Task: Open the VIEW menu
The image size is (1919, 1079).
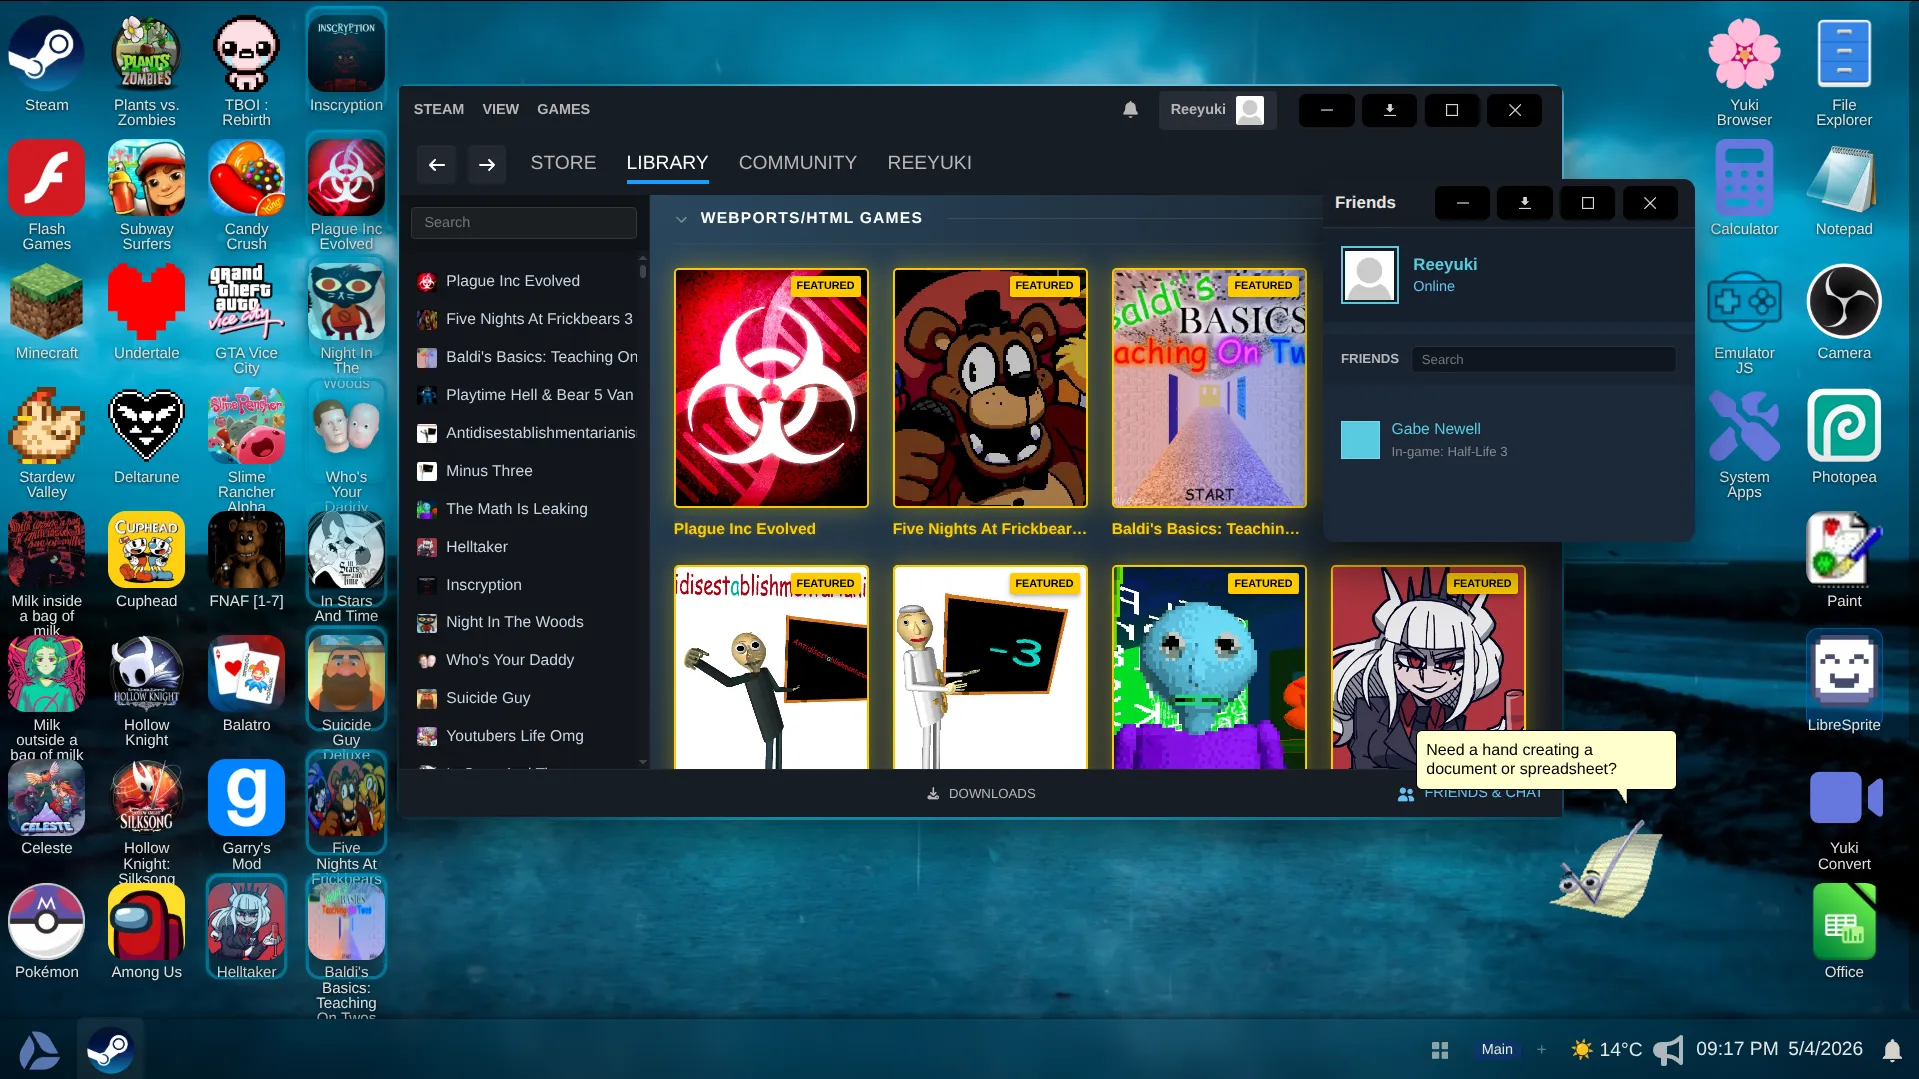Action: (x=500, y=109)
